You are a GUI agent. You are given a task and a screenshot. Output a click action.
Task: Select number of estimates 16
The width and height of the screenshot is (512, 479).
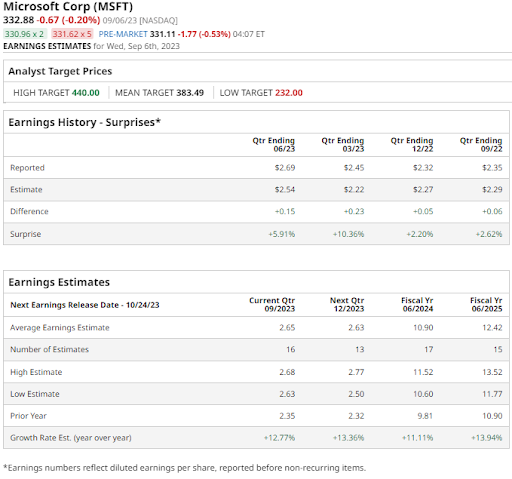[x=291, y=349]
